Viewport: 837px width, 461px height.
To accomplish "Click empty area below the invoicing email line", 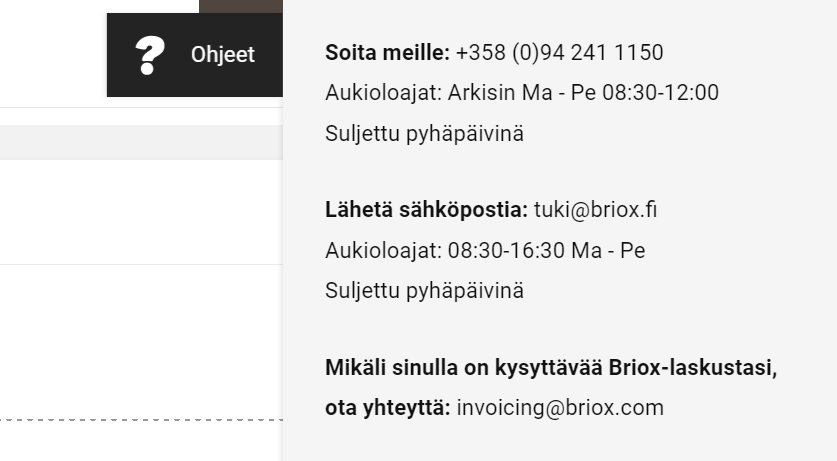I will click(x=559, y=442).
